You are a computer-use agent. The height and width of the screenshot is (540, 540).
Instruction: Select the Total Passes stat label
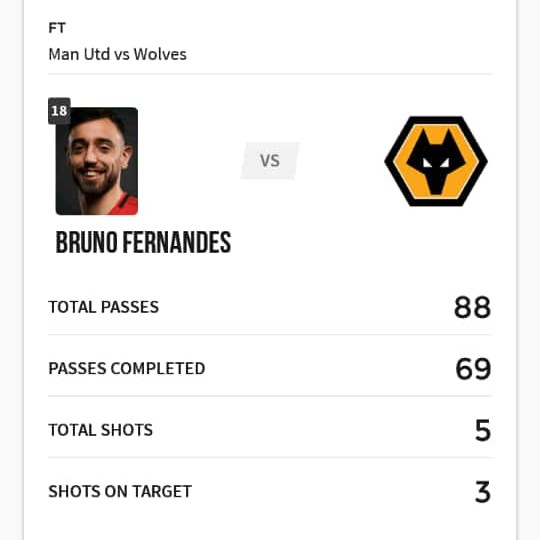tap(104, 307)
